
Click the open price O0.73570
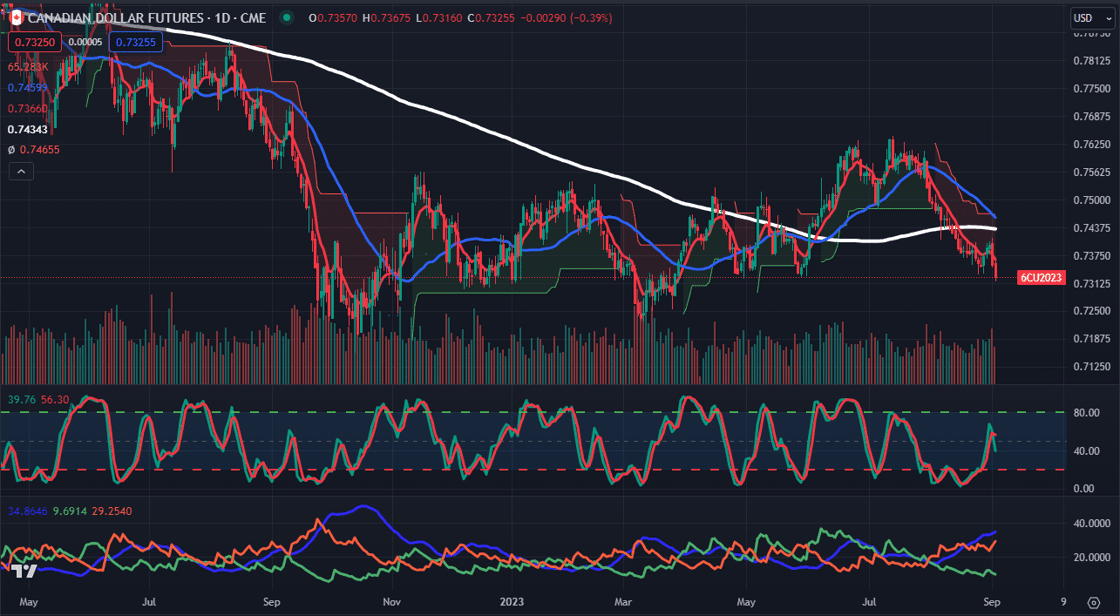pyautogui.click(x=334, y=18)
